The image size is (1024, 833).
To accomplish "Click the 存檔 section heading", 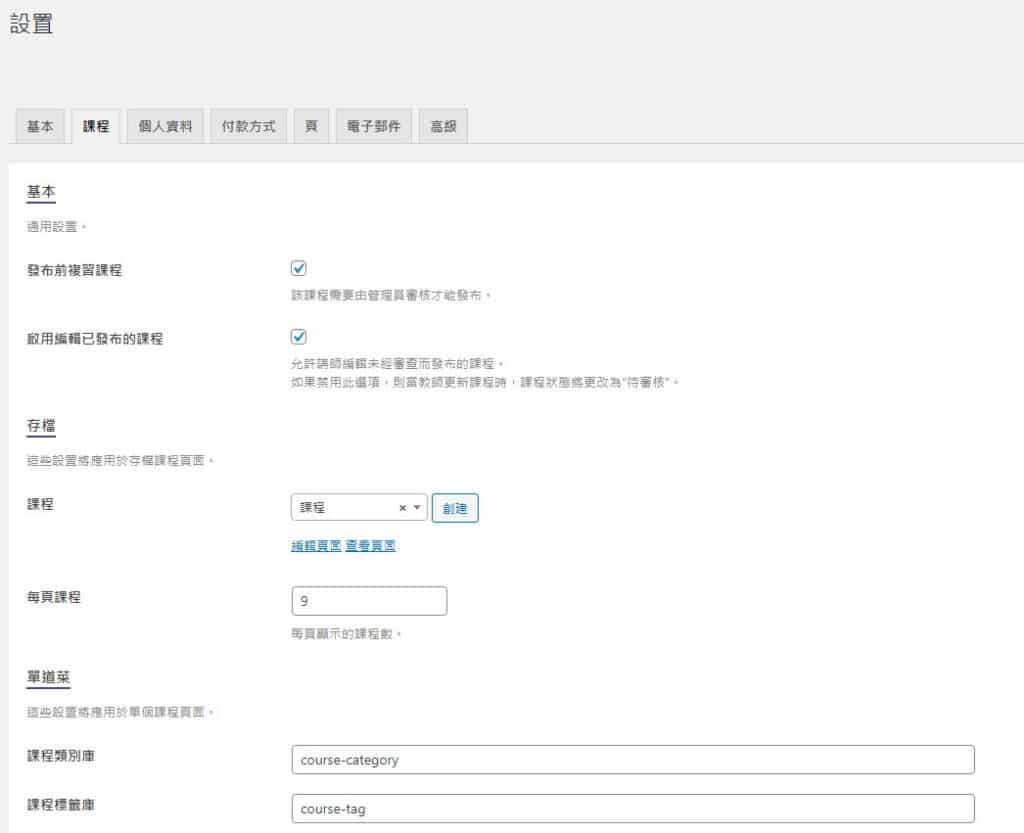I will (x=41, y=427).
